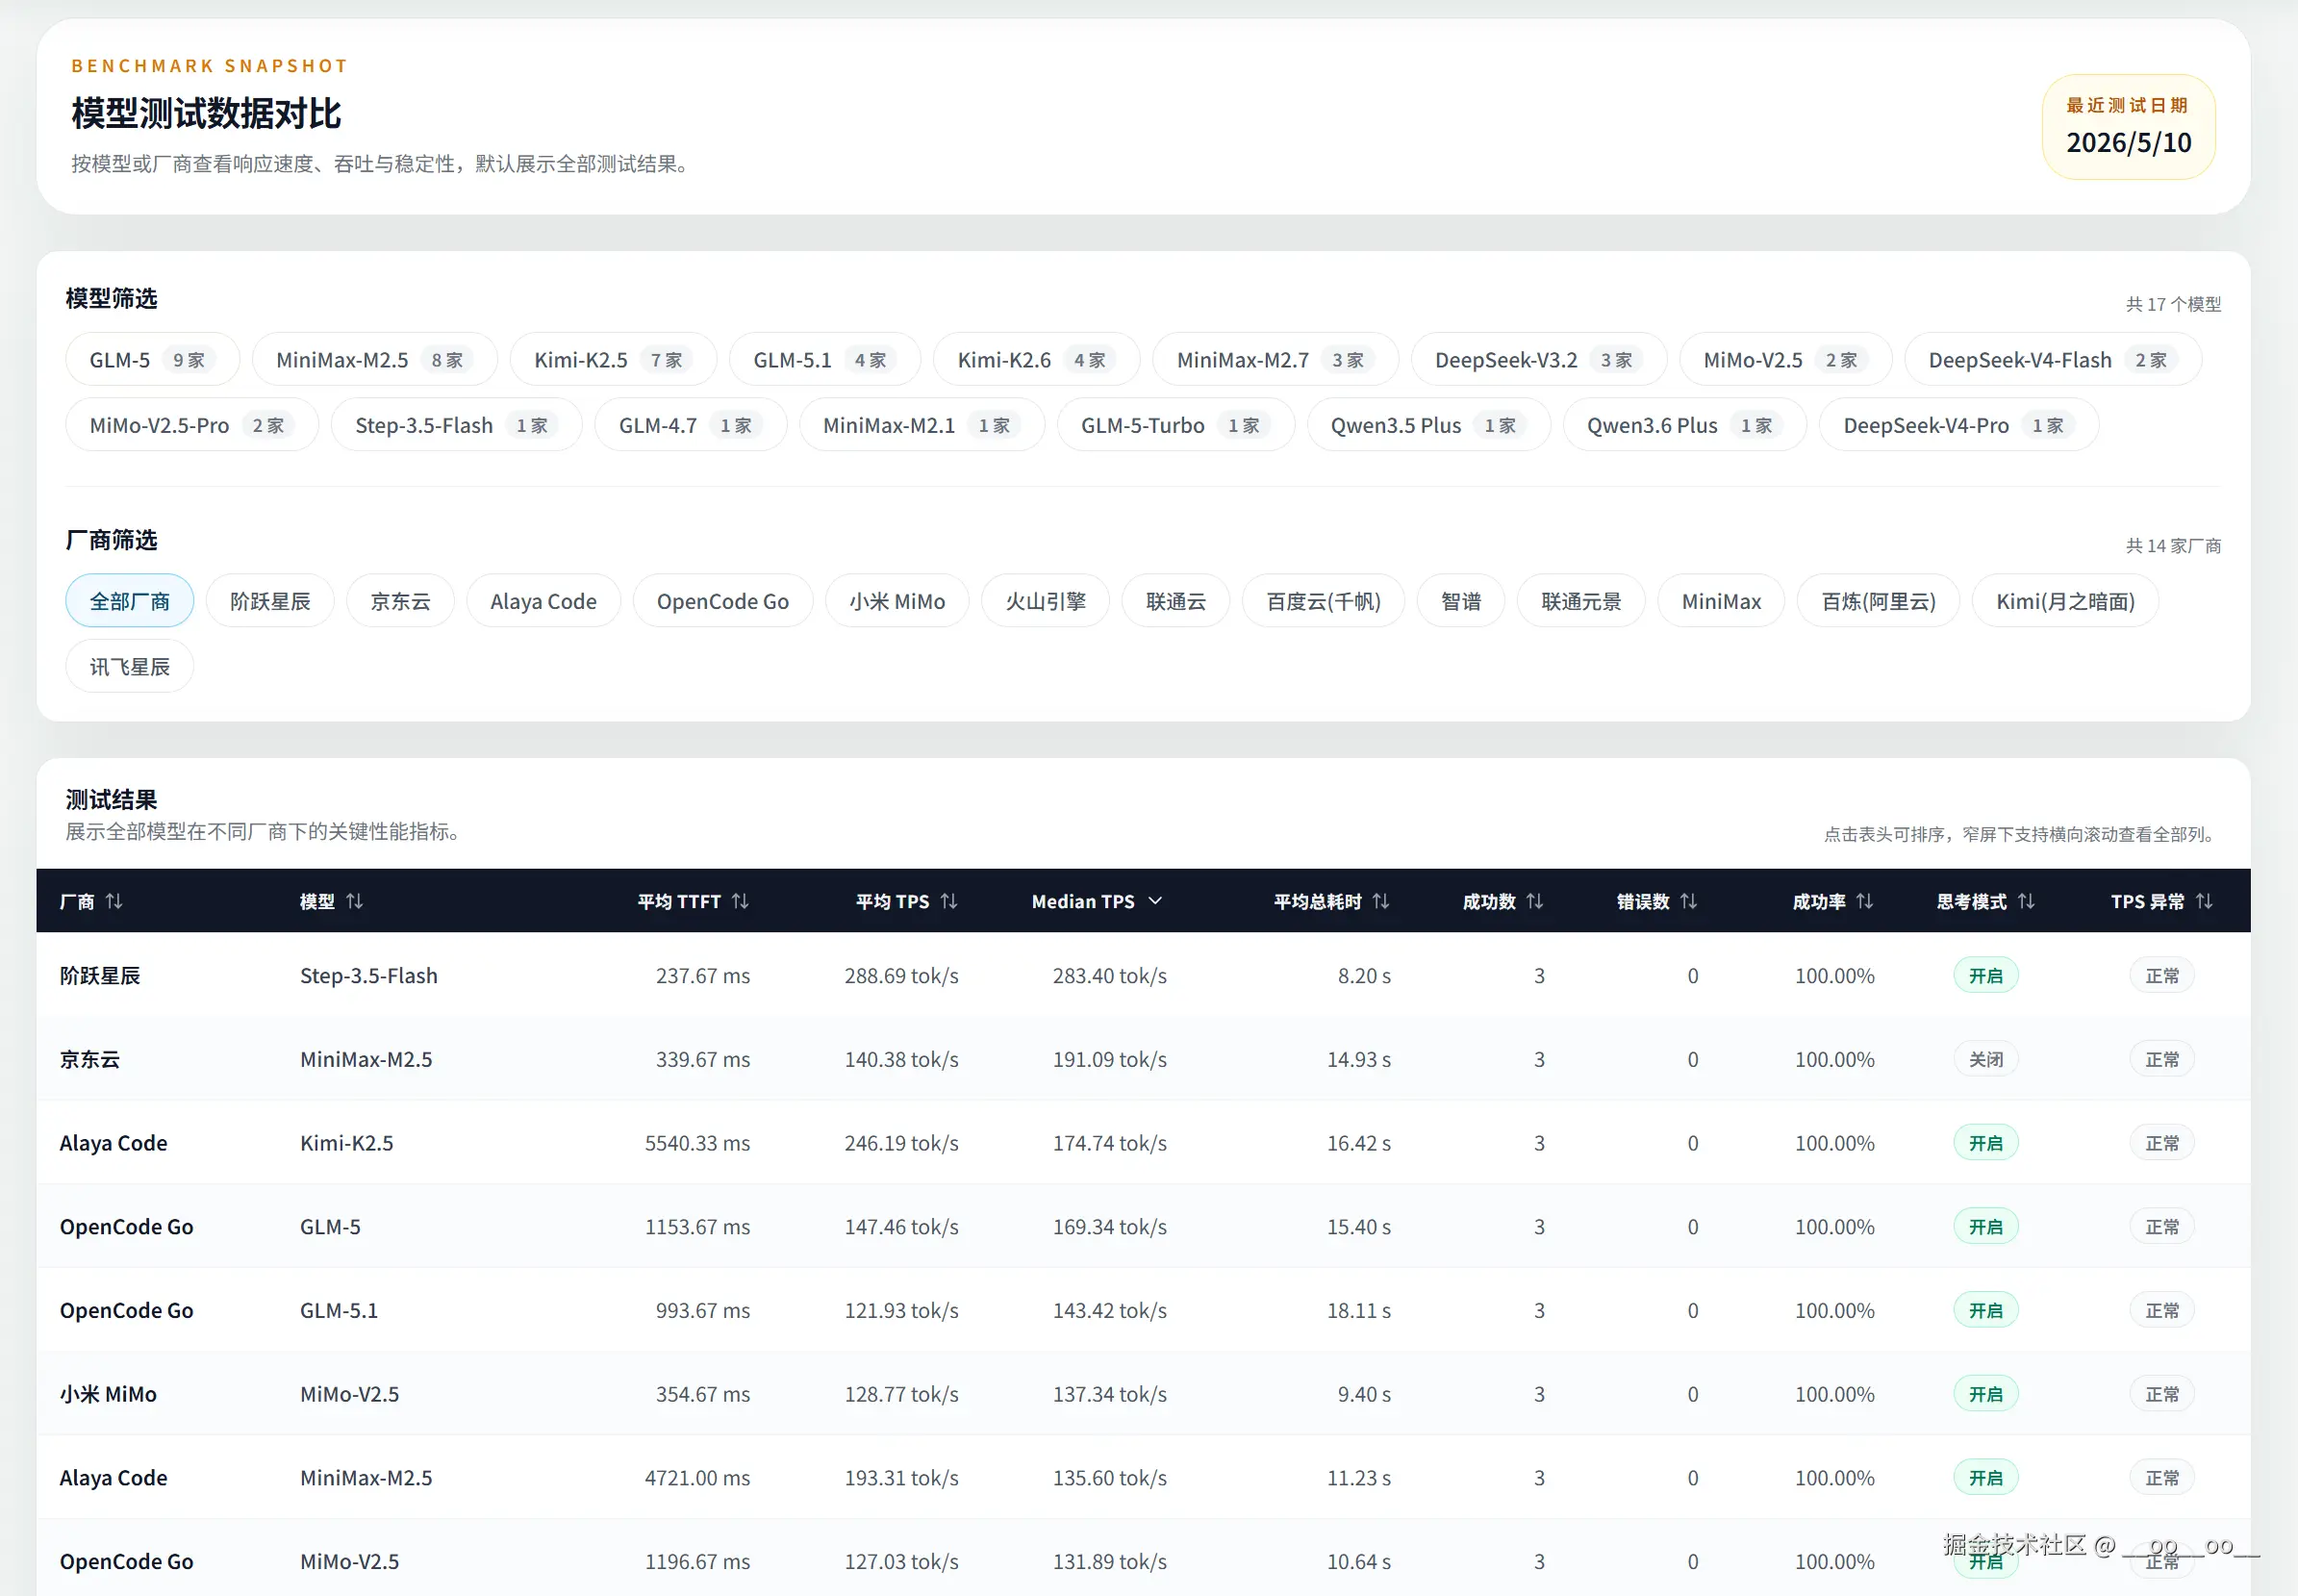Click the 169.34 tok/s Median TPS cell
2298x1596 pixels.
[x=1109, y=1227]
